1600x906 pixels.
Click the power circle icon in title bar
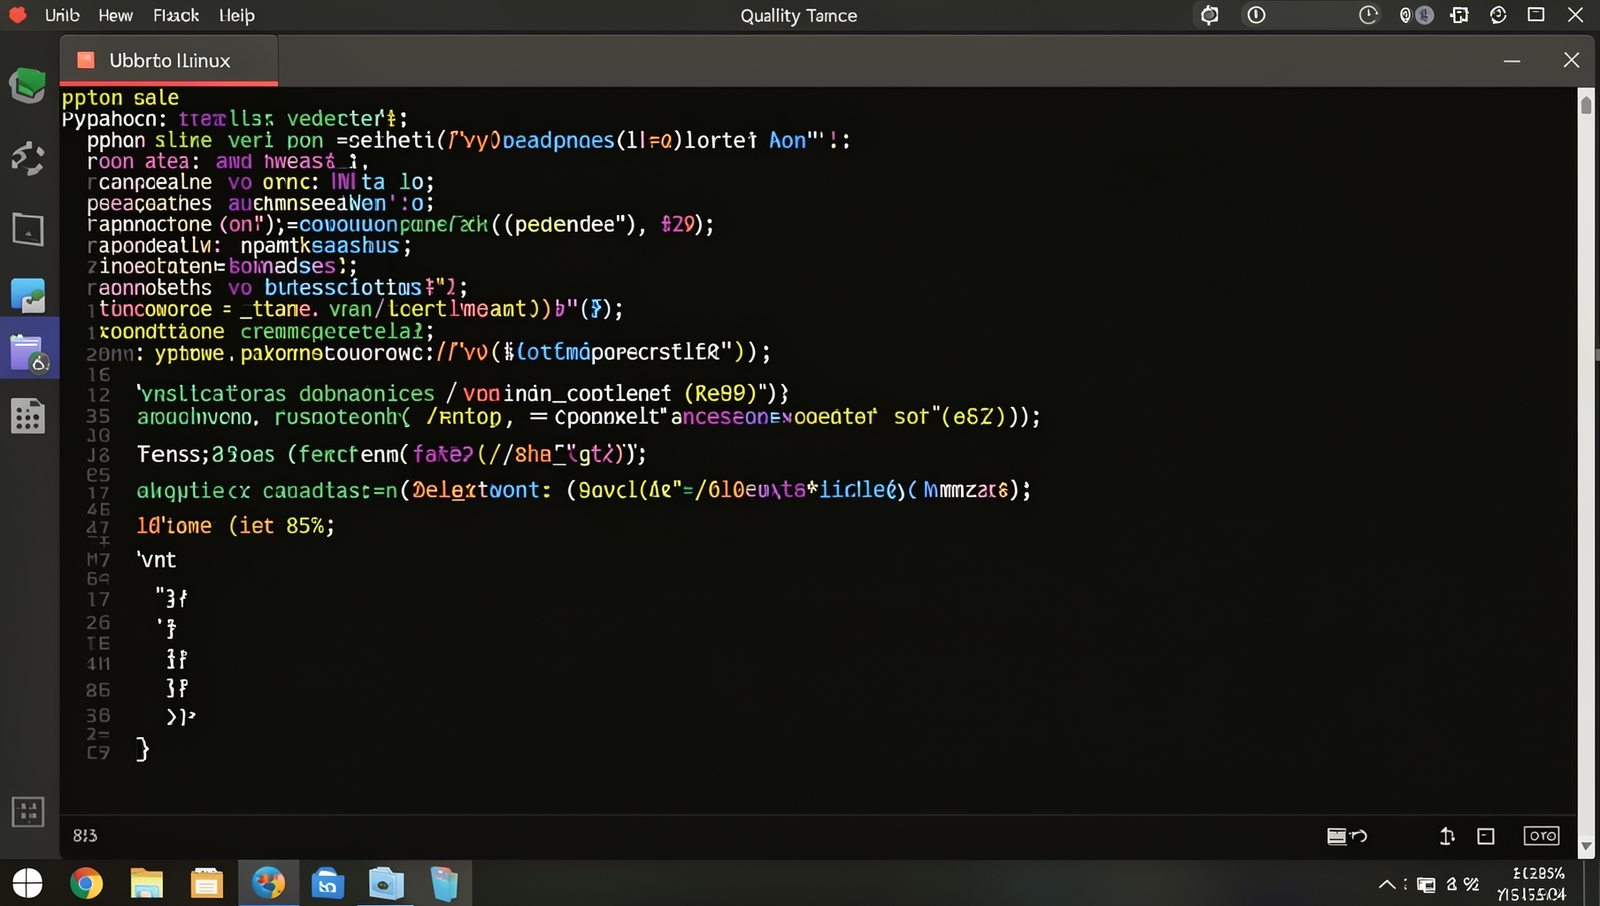click(1256, 15)
